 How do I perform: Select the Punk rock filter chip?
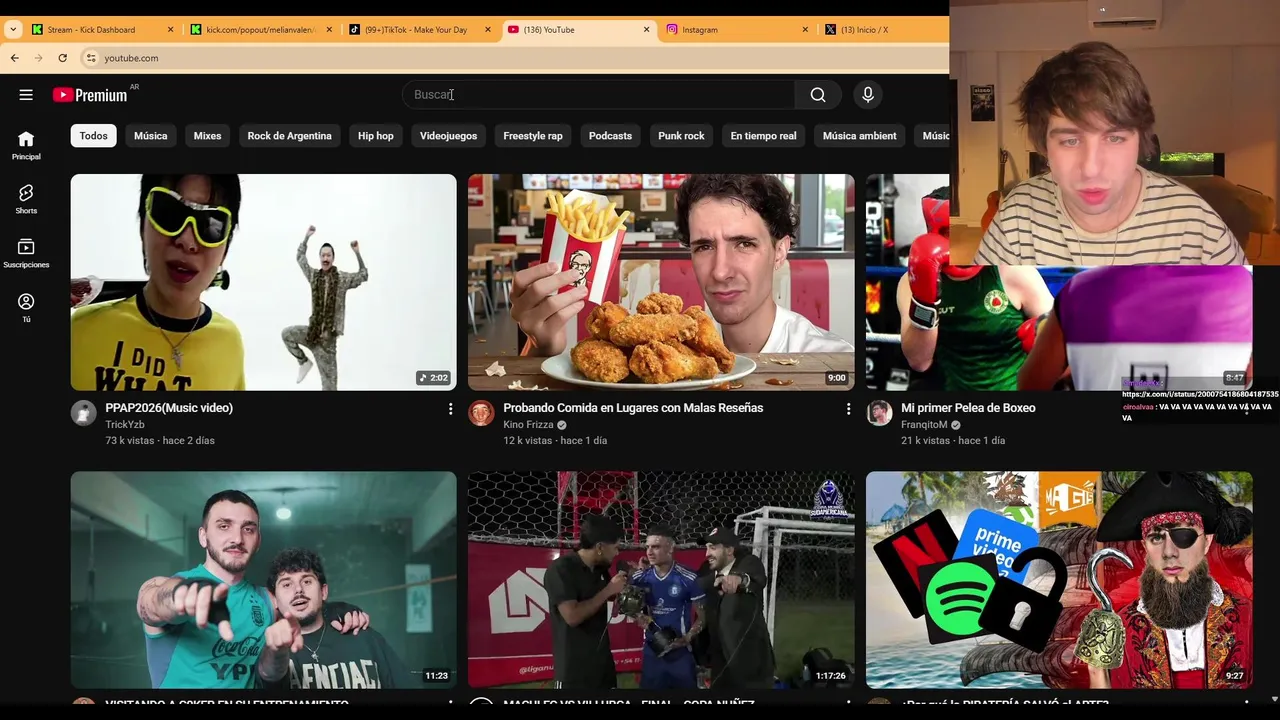point(681,136)
